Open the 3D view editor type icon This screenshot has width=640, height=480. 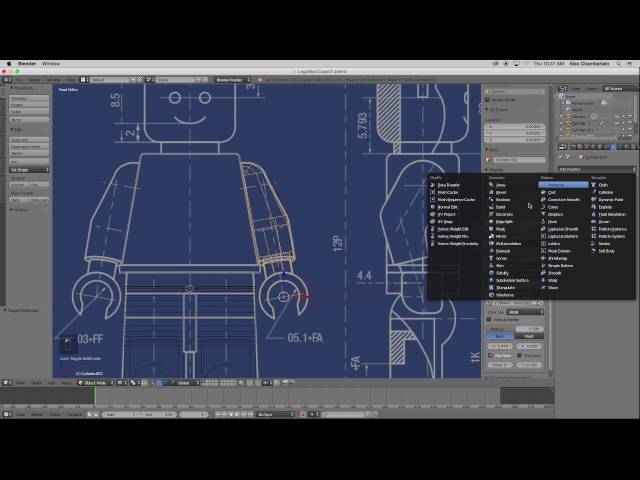(7, 383)
